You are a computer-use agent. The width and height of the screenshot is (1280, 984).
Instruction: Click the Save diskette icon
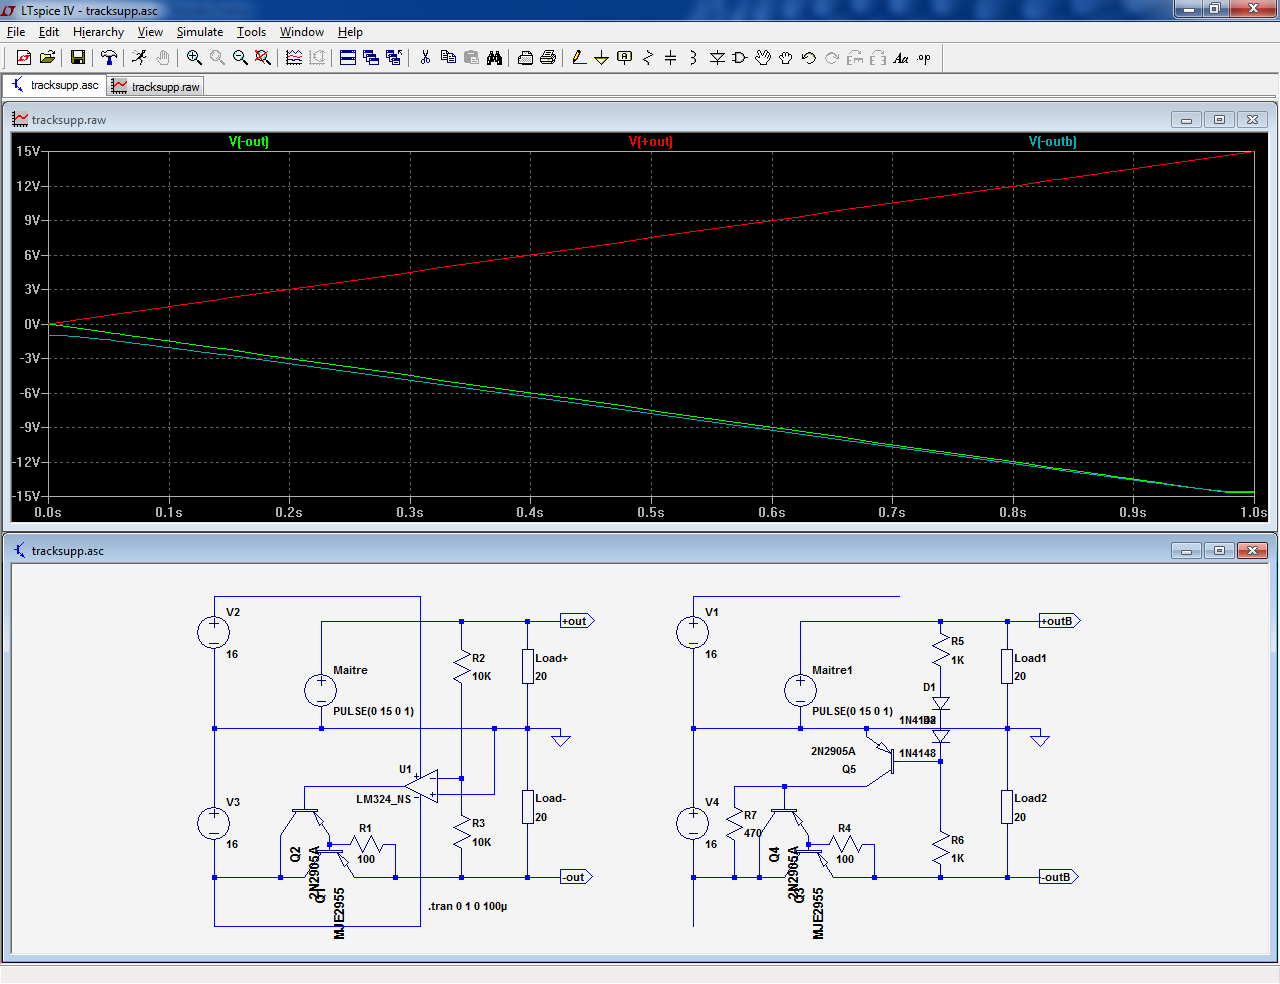77,58
